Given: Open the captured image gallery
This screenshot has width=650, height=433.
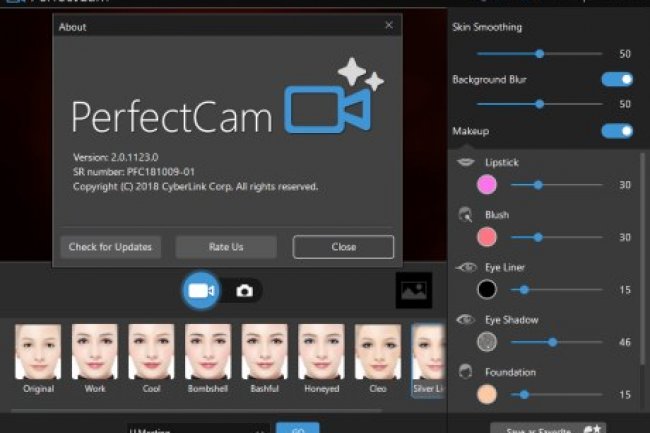Looking at the screenshot, I should pos(414,290).
